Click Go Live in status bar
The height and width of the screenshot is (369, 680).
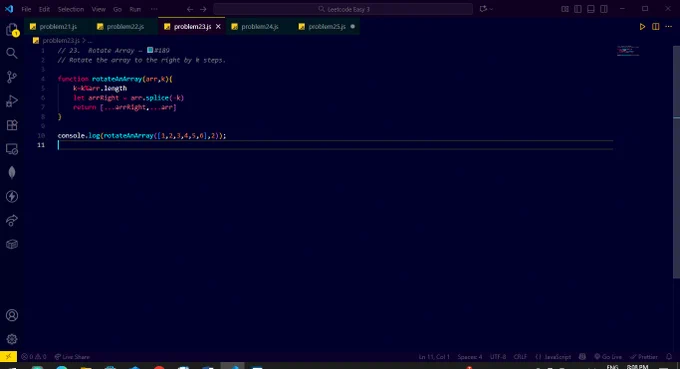coord(608,357)
